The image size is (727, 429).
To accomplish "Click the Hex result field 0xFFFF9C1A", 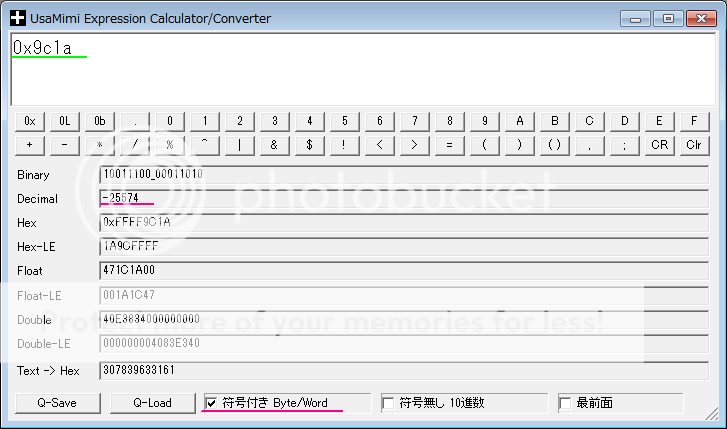I will [404, 223].
